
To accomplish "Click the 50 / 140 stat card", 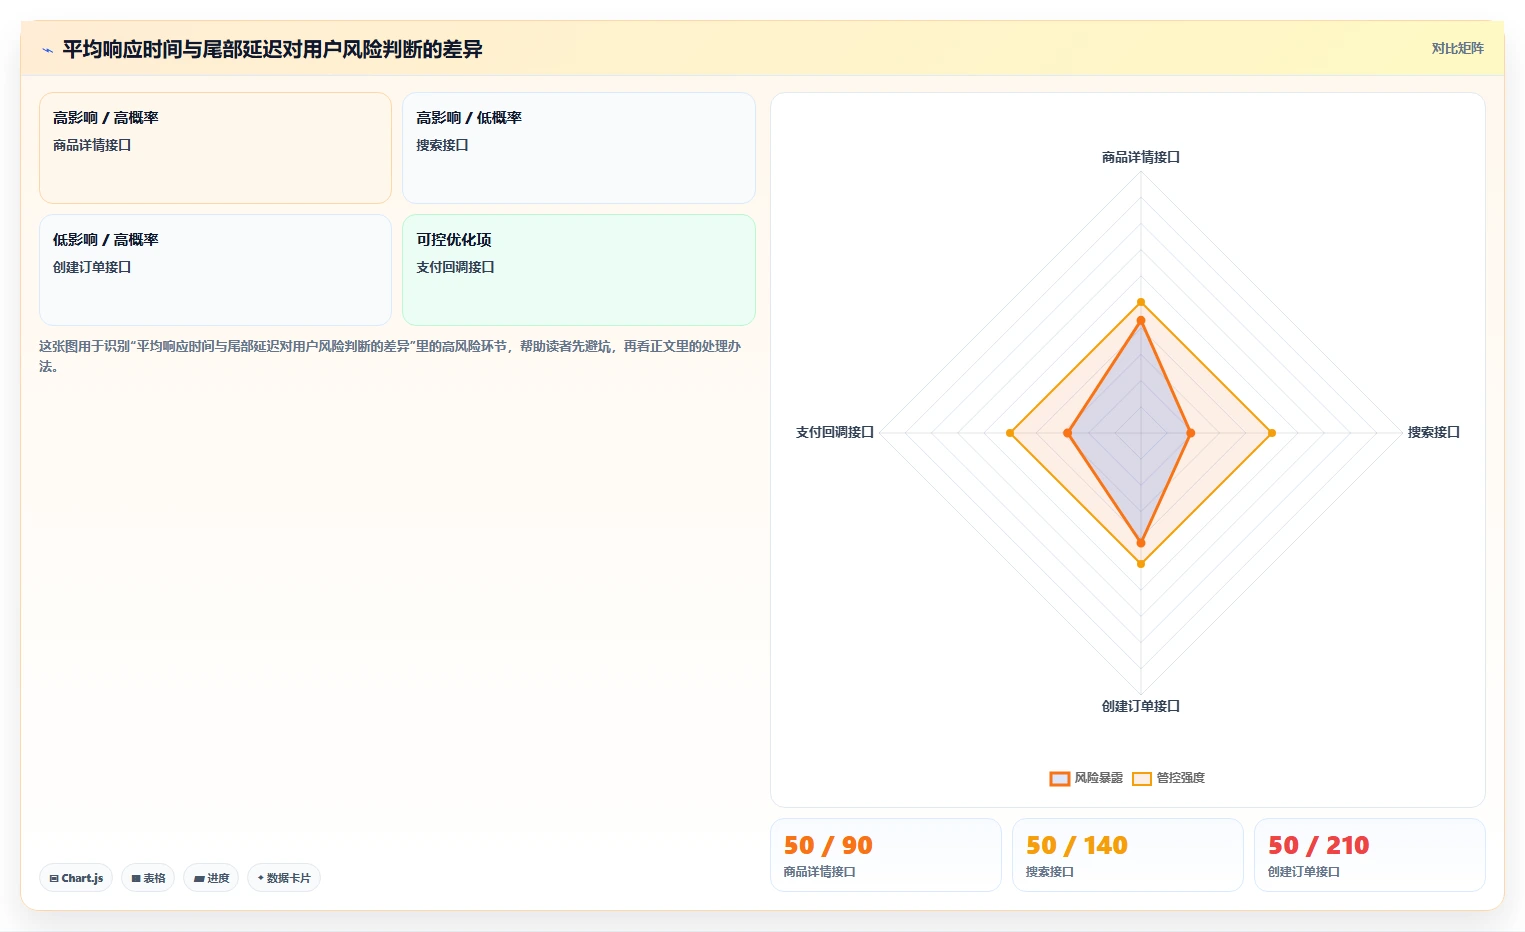I will point(1127,855).
